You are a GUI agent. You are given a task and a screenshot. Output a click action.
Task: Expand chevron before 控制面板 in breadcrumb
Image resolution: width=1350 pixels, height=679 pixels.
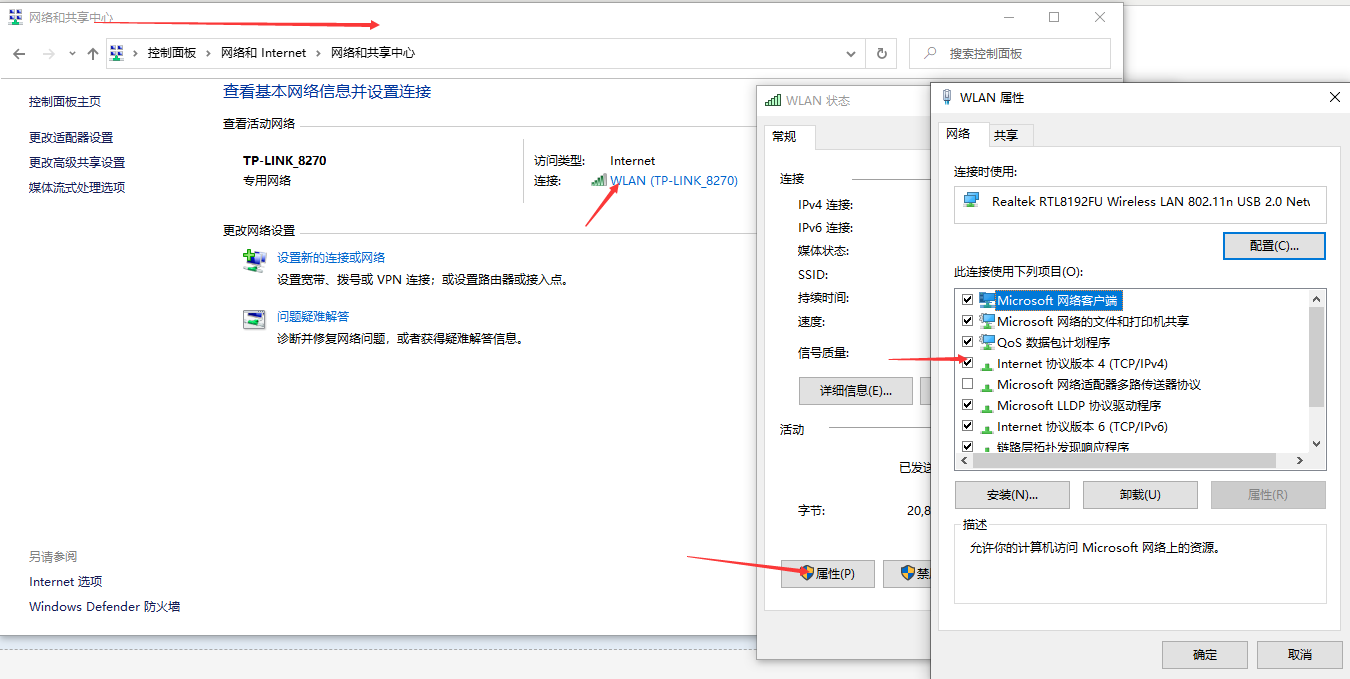pyautogui.click(x=135, y=53)
